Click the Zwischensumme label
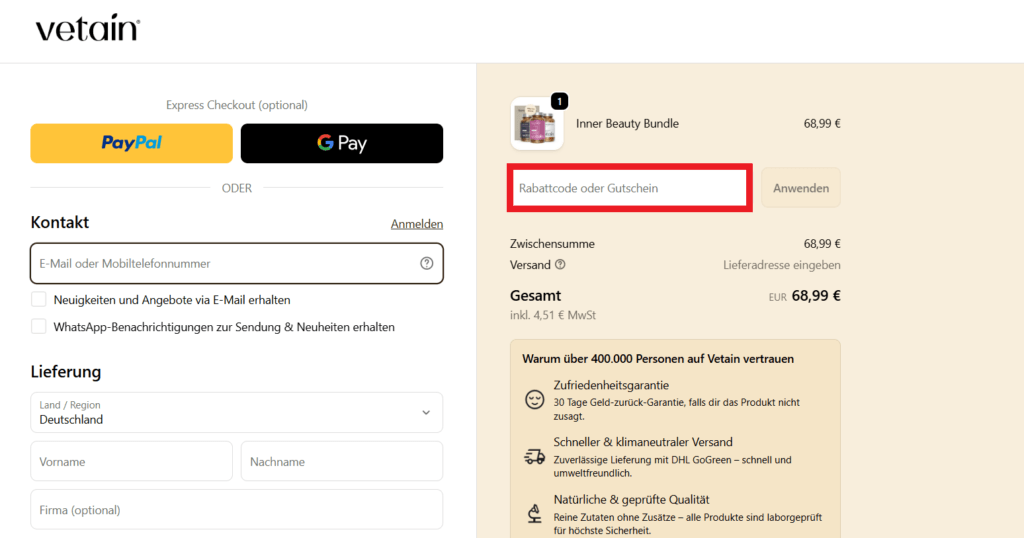 [552, 244]
